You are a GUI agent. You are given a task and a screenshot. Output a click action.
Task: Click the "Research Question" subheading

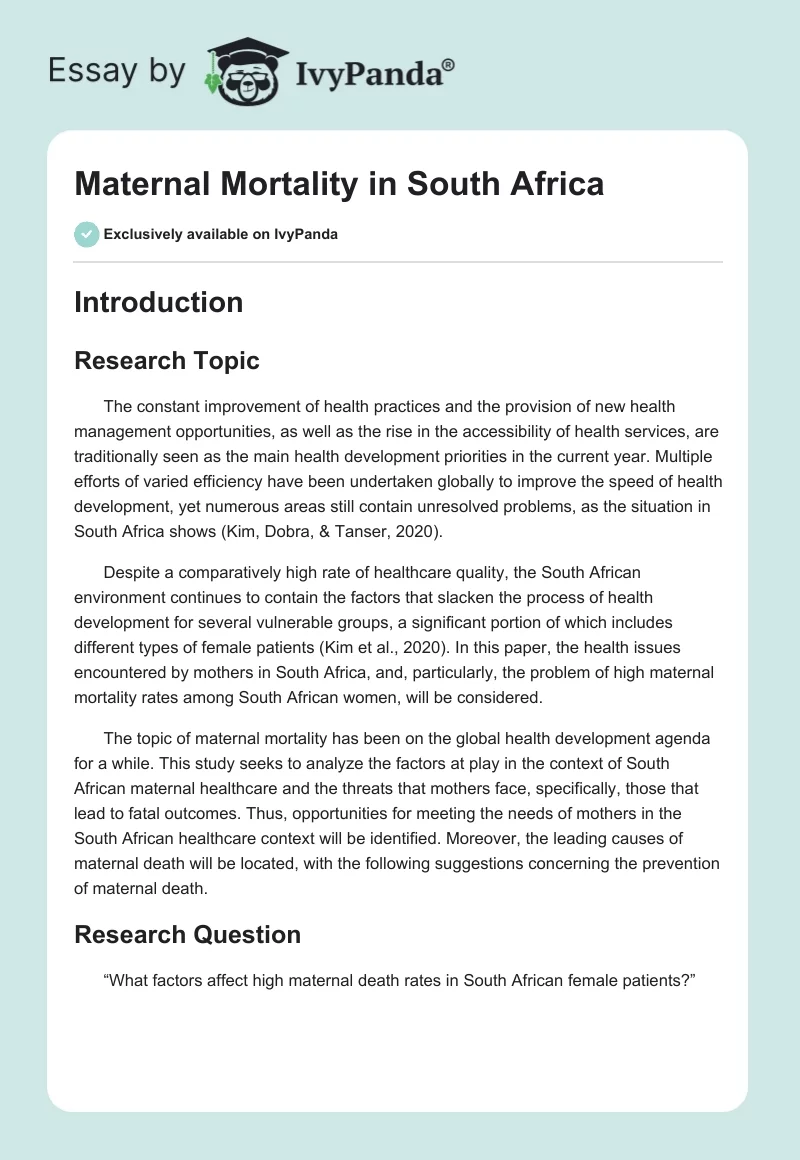tap(187, 934)
